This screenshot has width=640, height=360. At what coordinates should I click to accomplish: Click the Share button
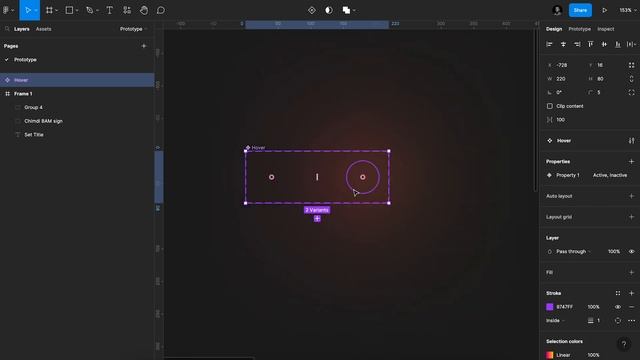point(580,10)
